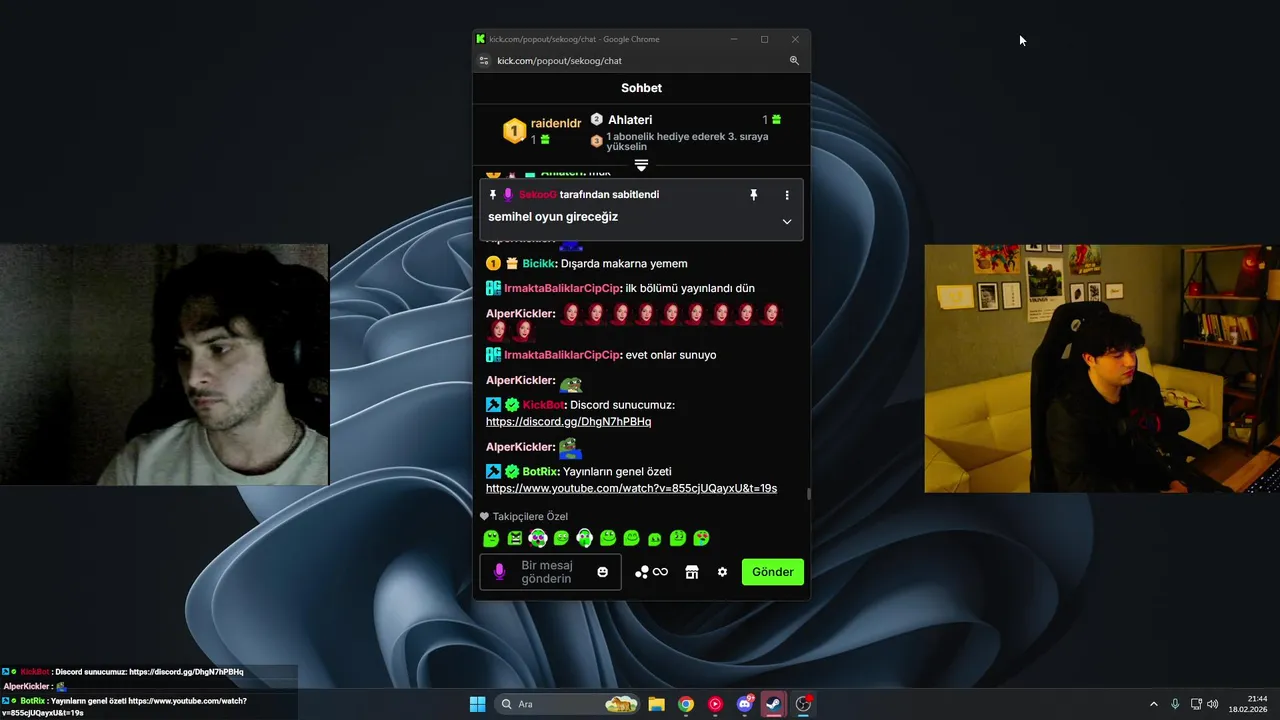The height and width of the screenshot is (720, 1280).
Task: Click Ahlateri in gift leaderboard
Action: tap(630, 120)
